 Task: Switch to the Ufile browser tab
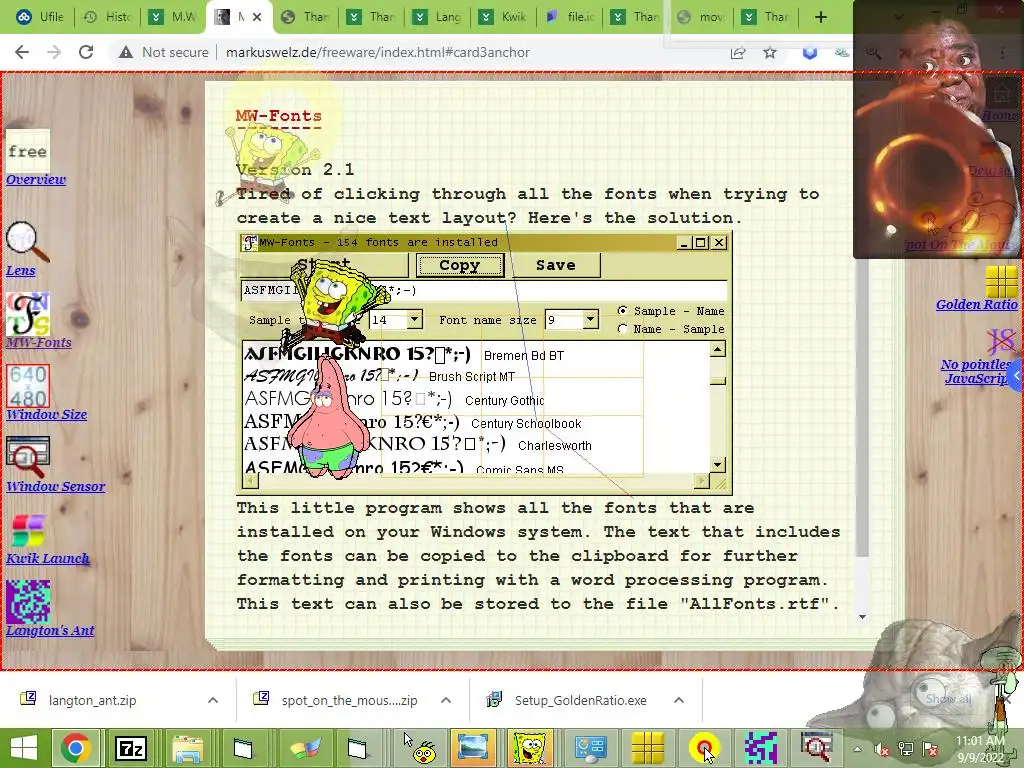click(40, 17)
